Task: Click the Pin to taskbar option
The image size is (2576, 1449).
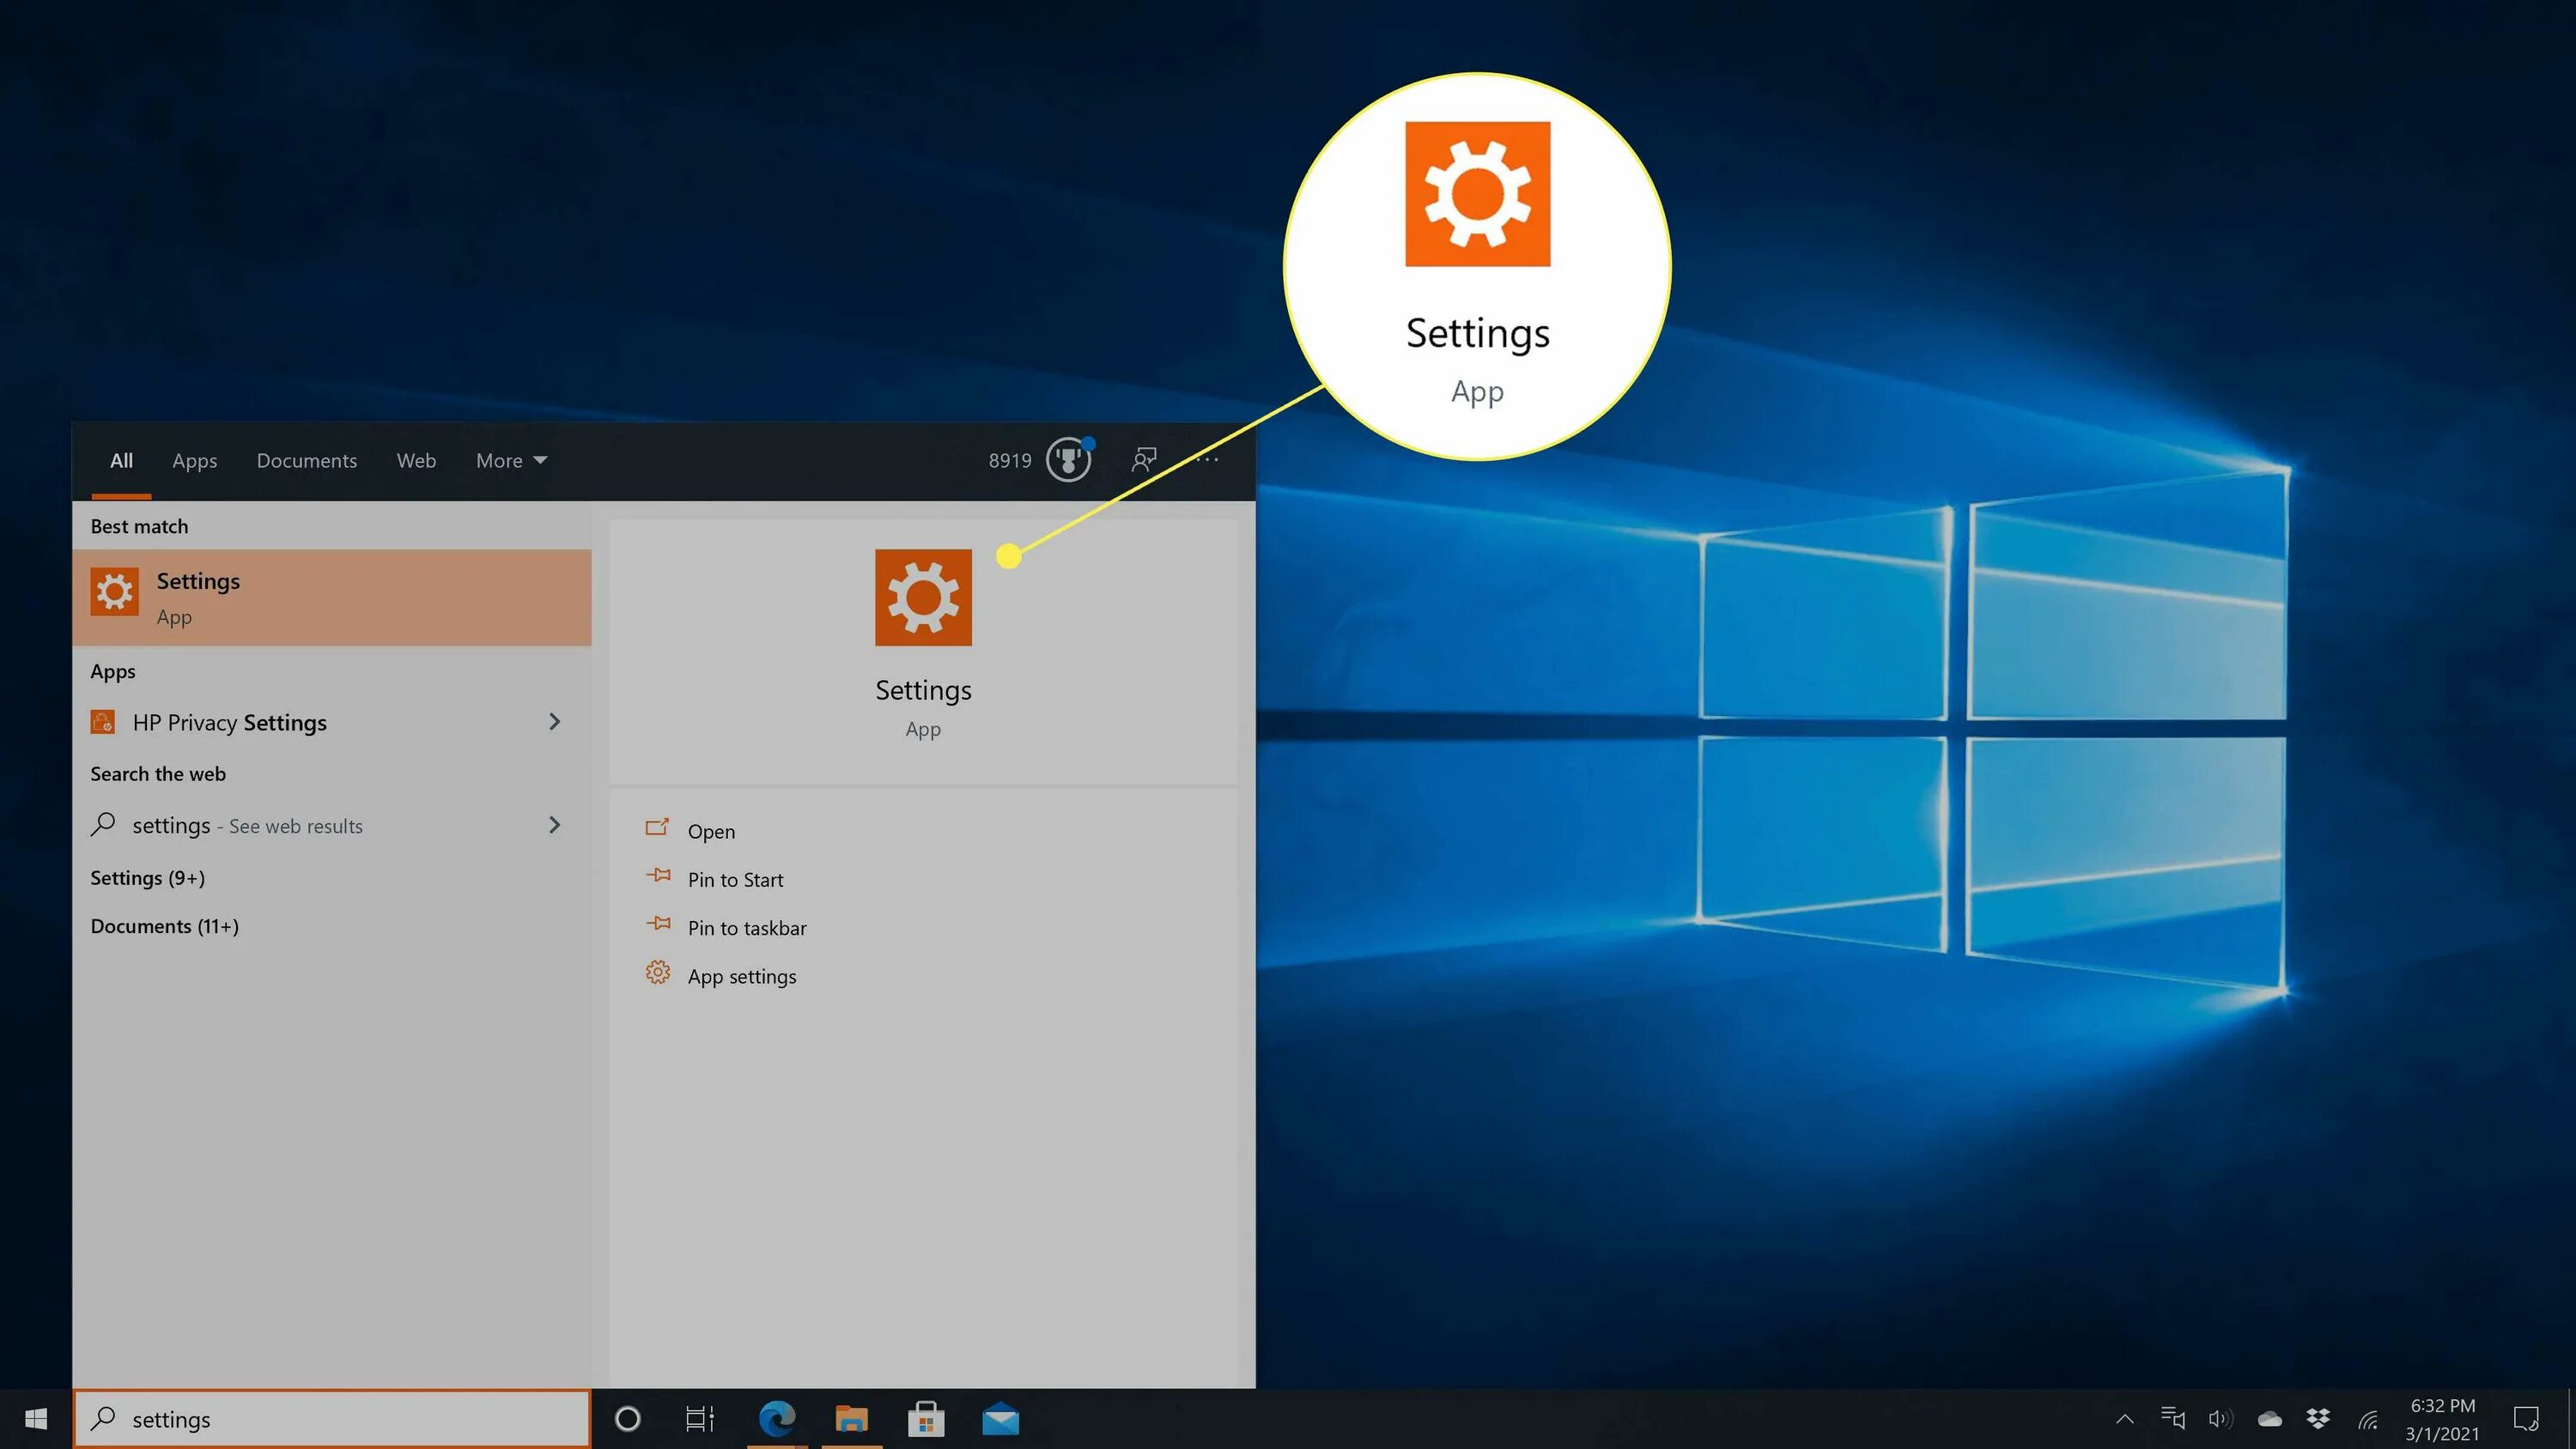Action: pos(746,927)
